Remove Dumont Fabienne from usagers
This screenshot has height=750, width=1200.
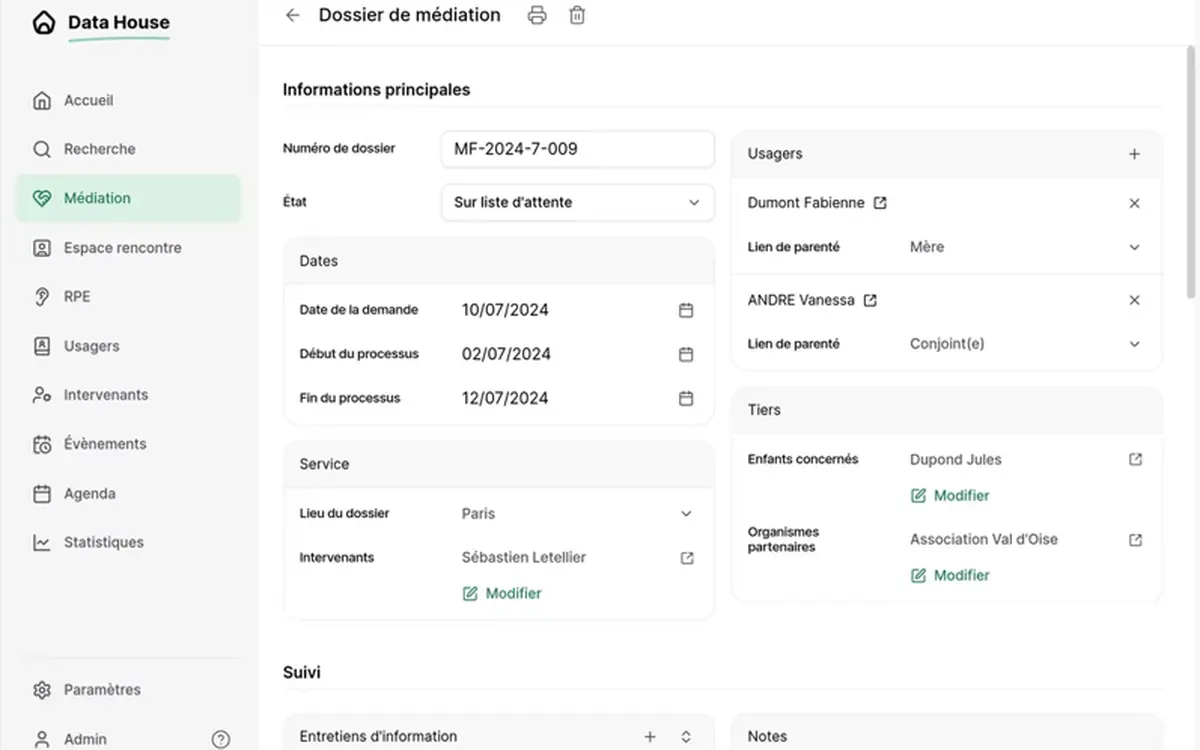(x=1134, y=203)
